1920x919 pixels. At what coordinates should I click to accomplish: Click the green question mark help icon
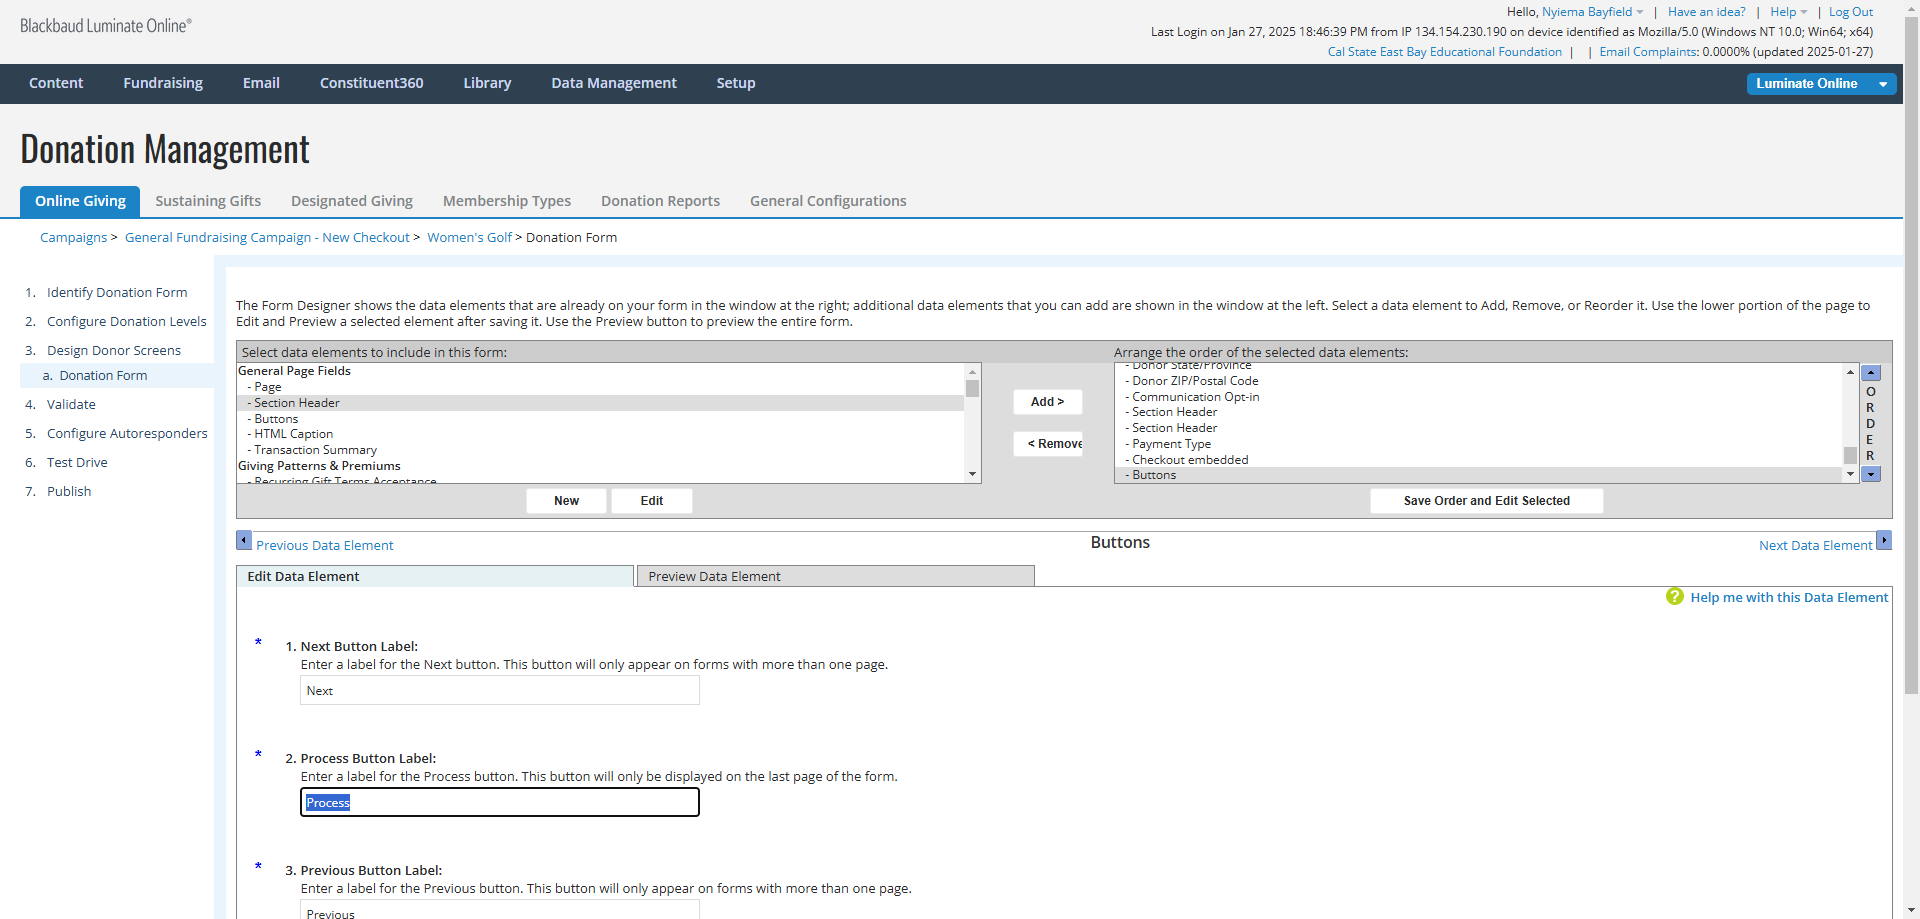click(x=1674, y=597)
